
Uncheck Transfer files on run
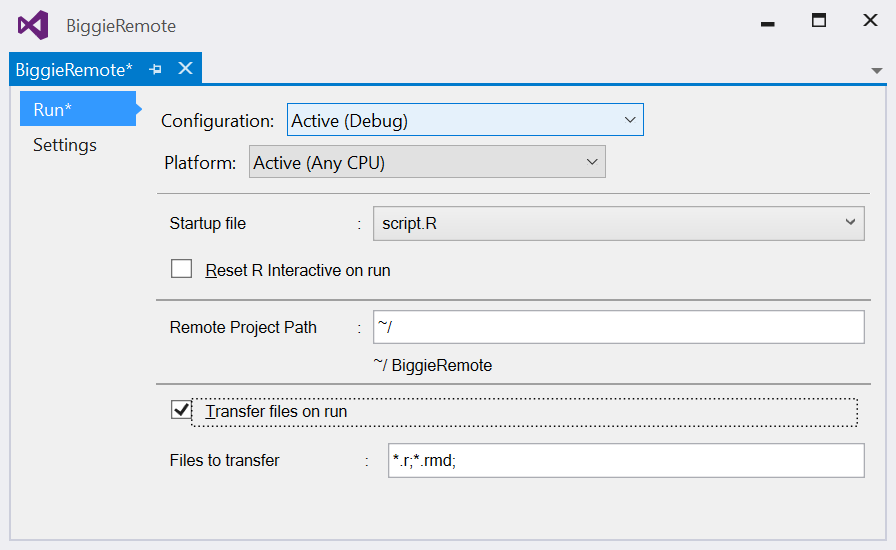click(181, 410)
